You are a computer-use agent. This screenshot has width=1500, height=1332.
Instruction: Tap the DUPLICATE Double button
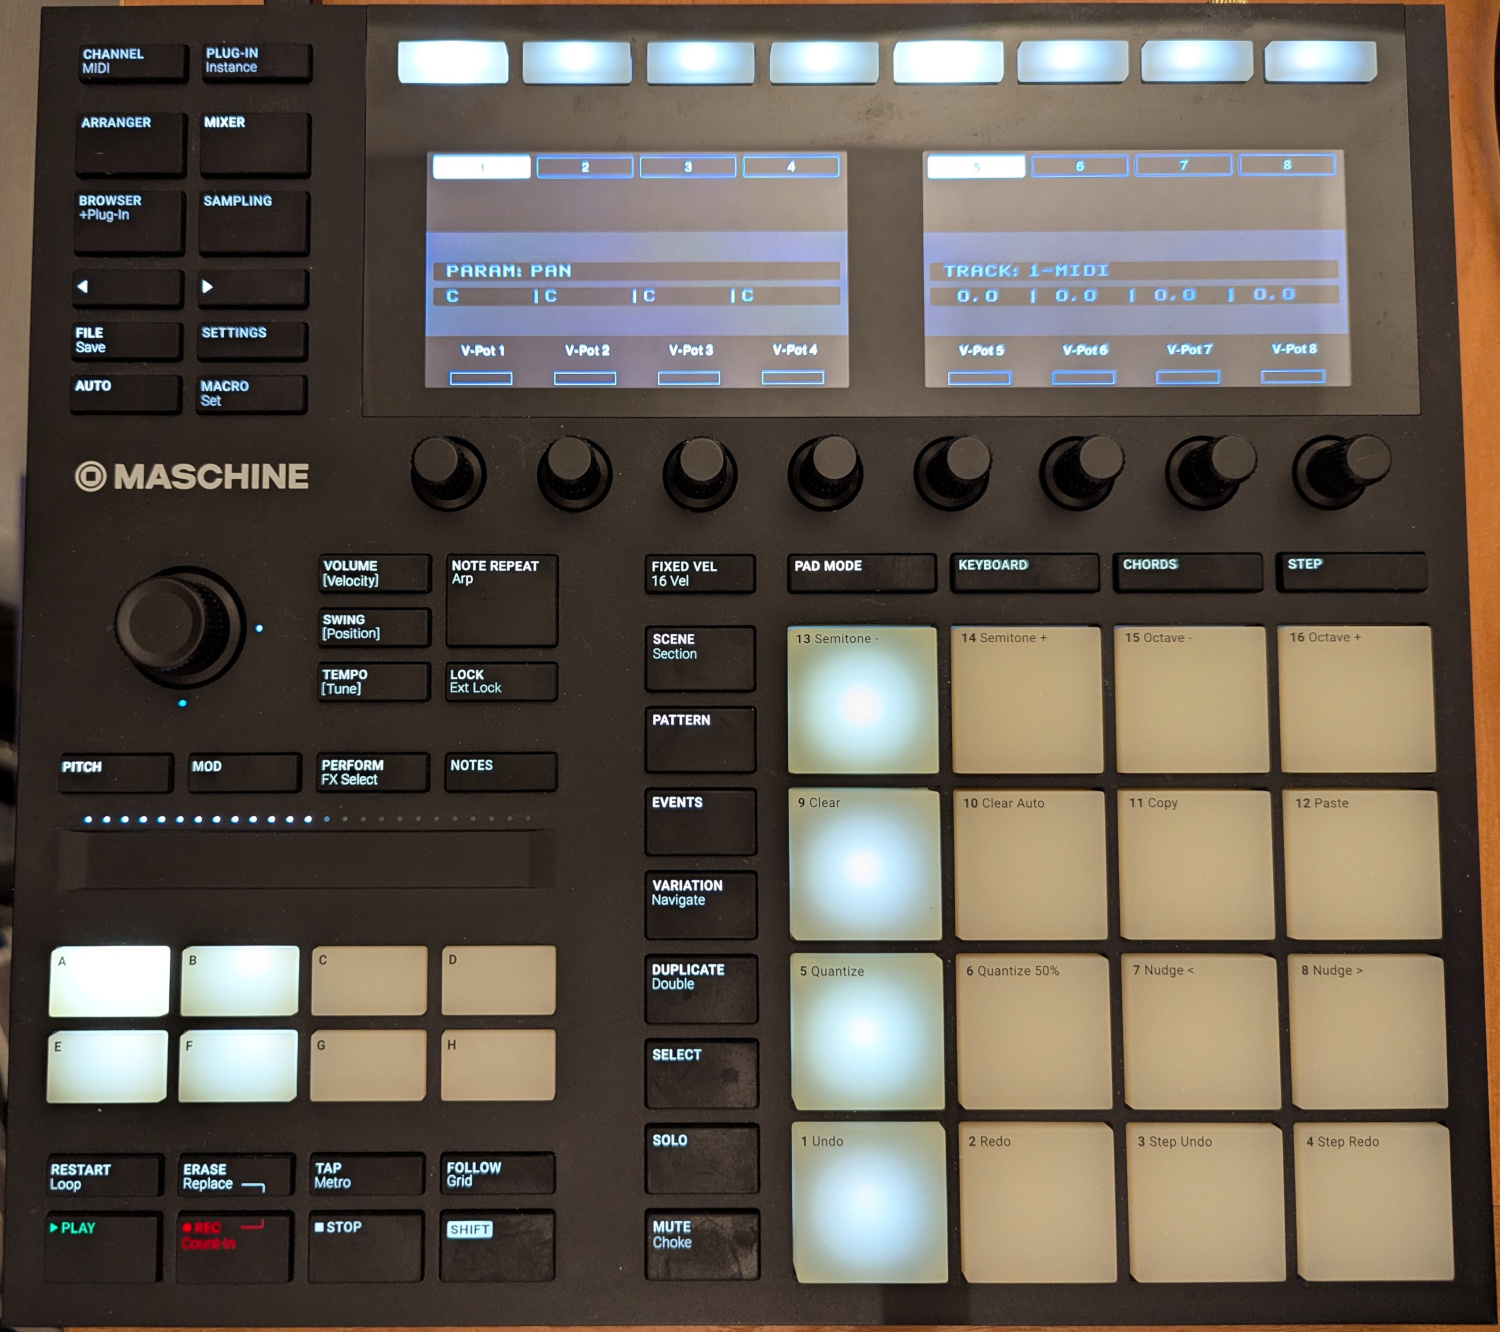702,989
